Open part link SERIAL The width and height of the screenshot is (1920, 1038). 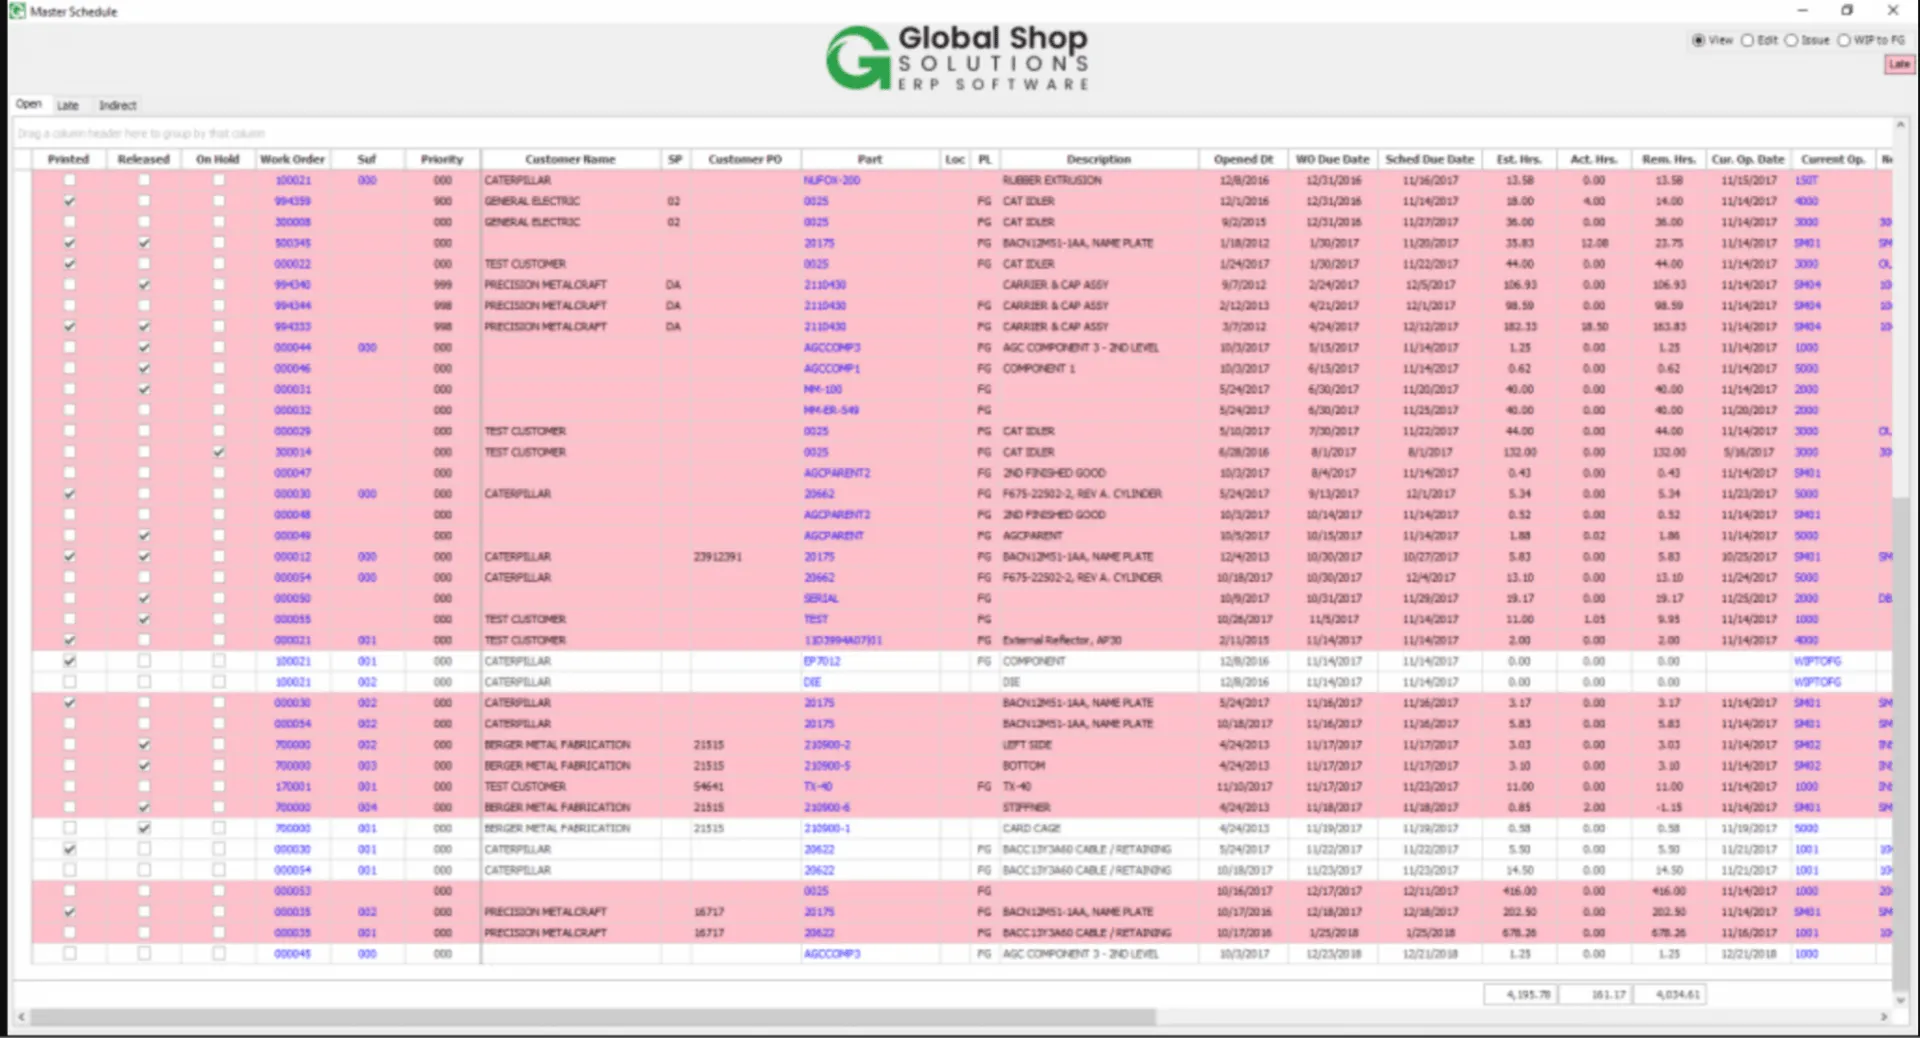[x=821, y=598]
